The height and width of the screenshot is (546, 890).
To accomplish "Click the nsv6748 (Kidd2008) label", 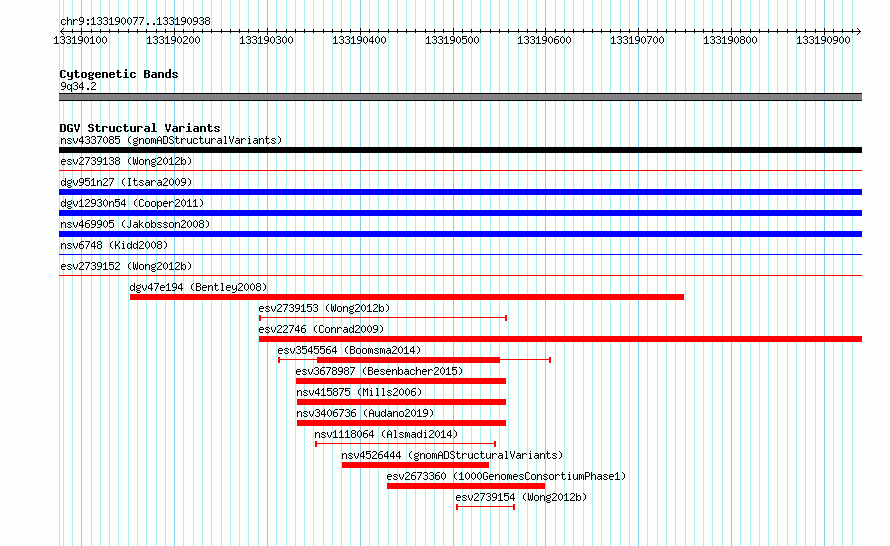I will pyautogui.click(x=114, y=245).
